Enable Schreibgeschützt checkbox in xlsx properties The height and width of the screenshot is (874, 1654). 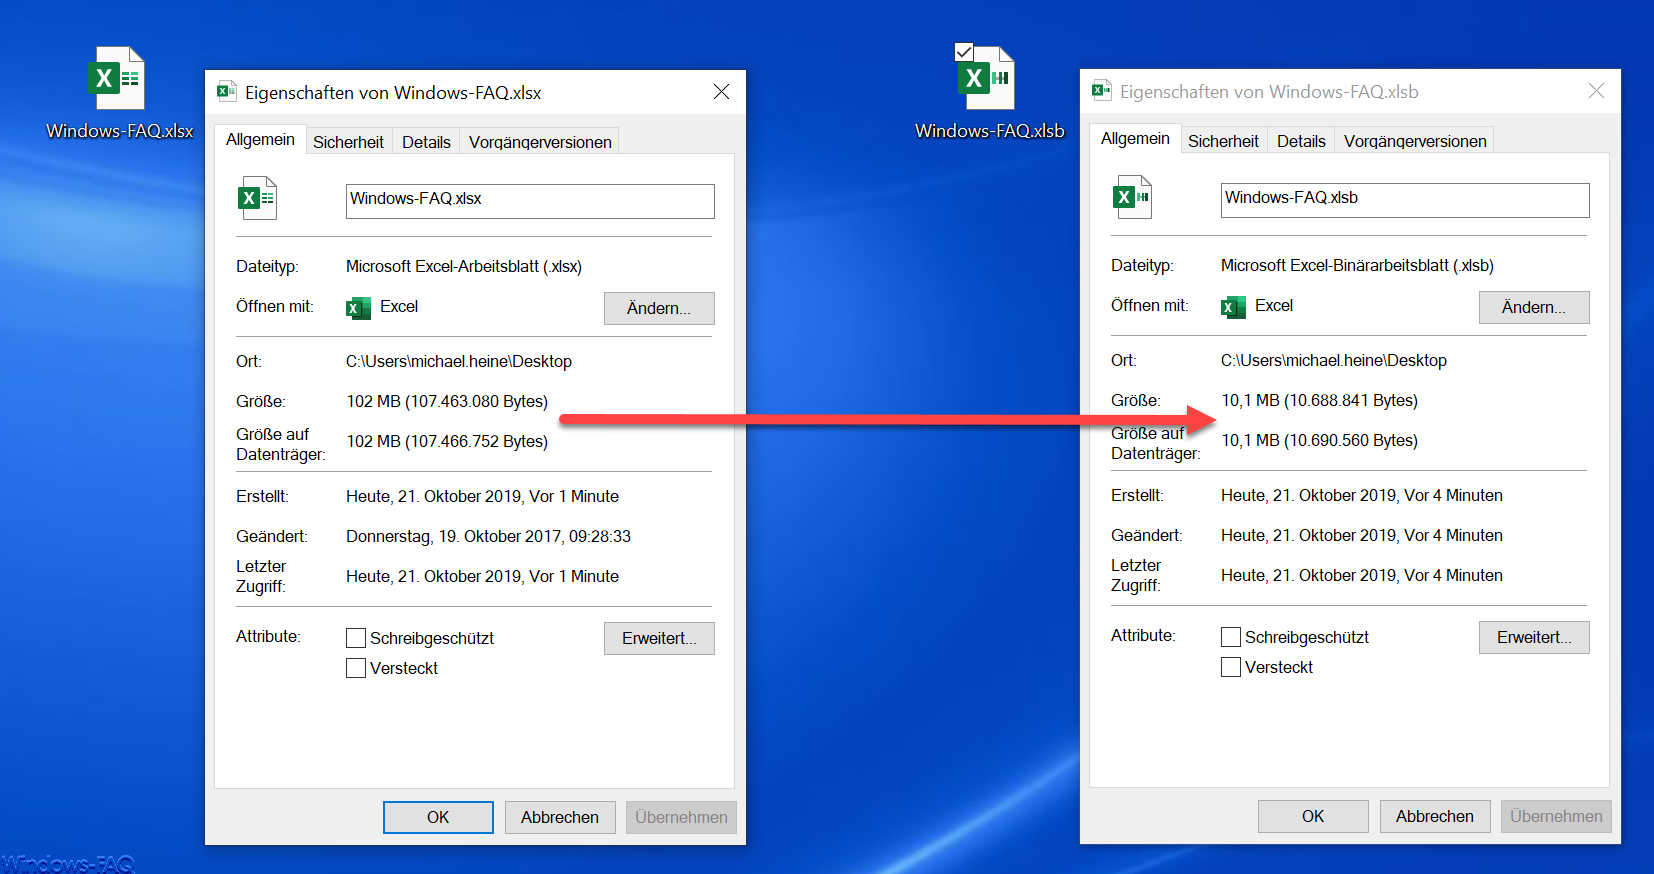click(x=356, y=638)
